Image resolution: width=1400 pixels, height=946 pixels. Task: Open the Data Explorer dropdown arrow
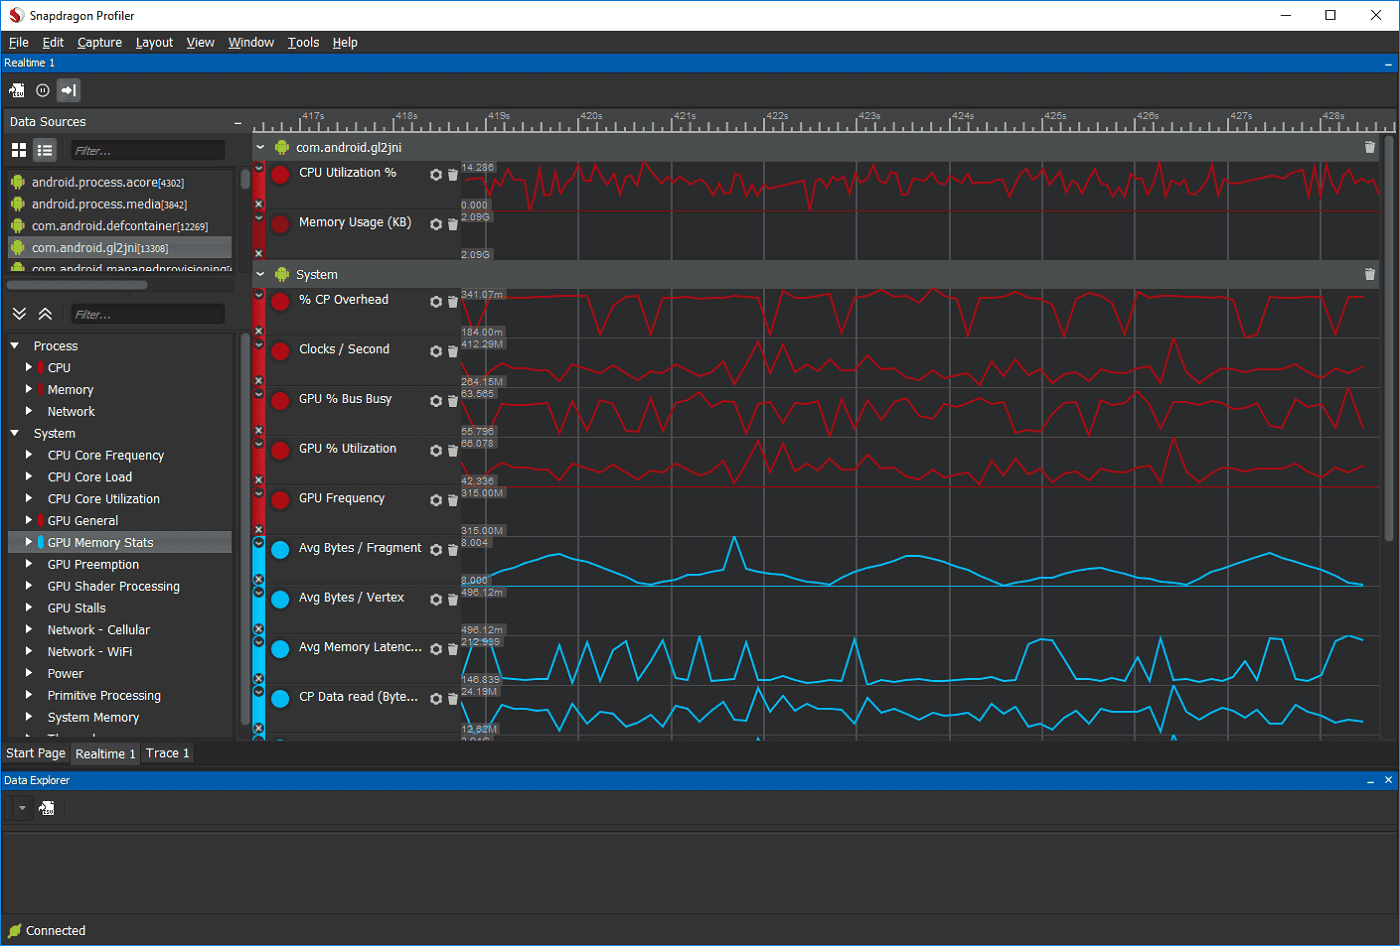(22, 808)
